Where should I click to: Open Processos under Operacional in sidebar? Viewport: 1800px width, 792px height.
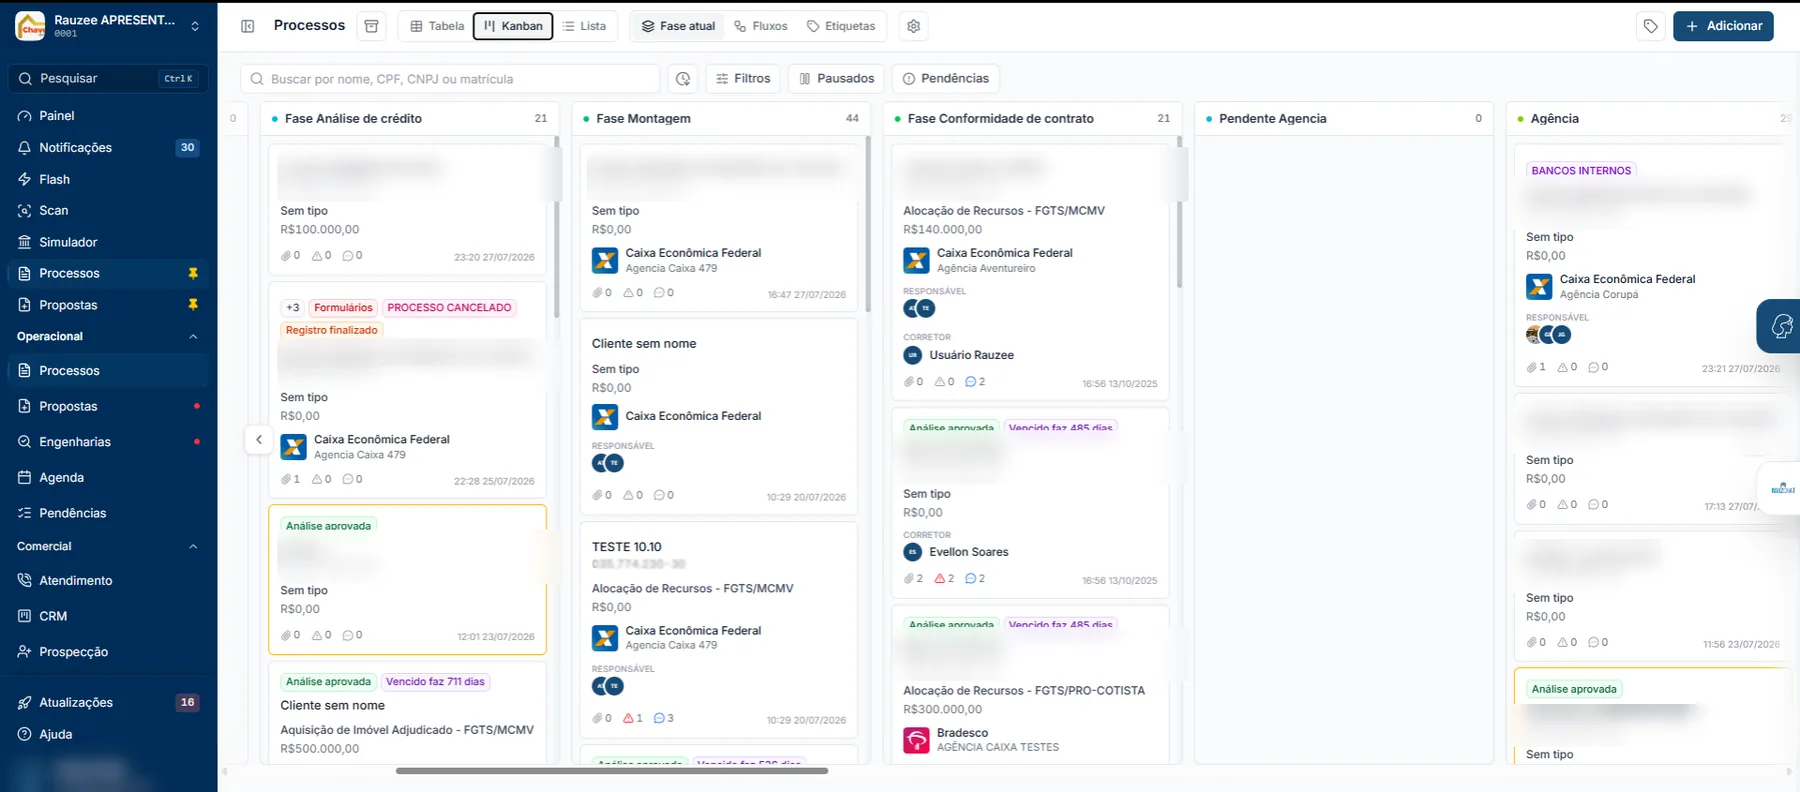coord(108,370)
